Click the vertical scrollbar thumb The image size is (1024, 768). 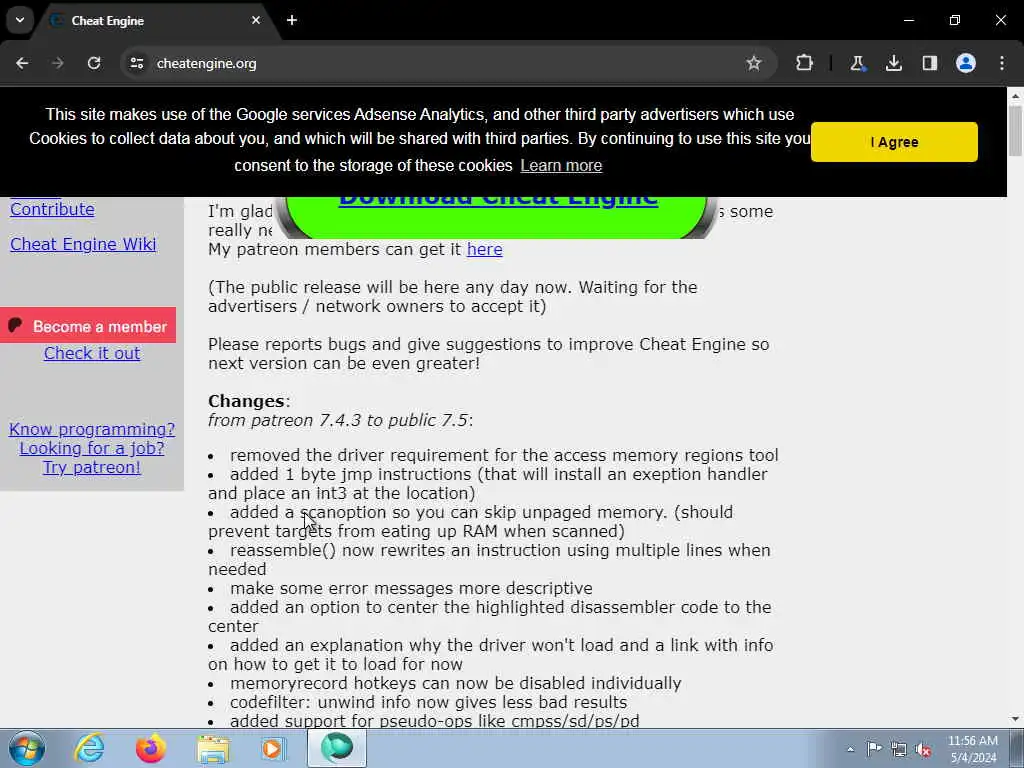pyautogui.click(x=1016, y=131)
